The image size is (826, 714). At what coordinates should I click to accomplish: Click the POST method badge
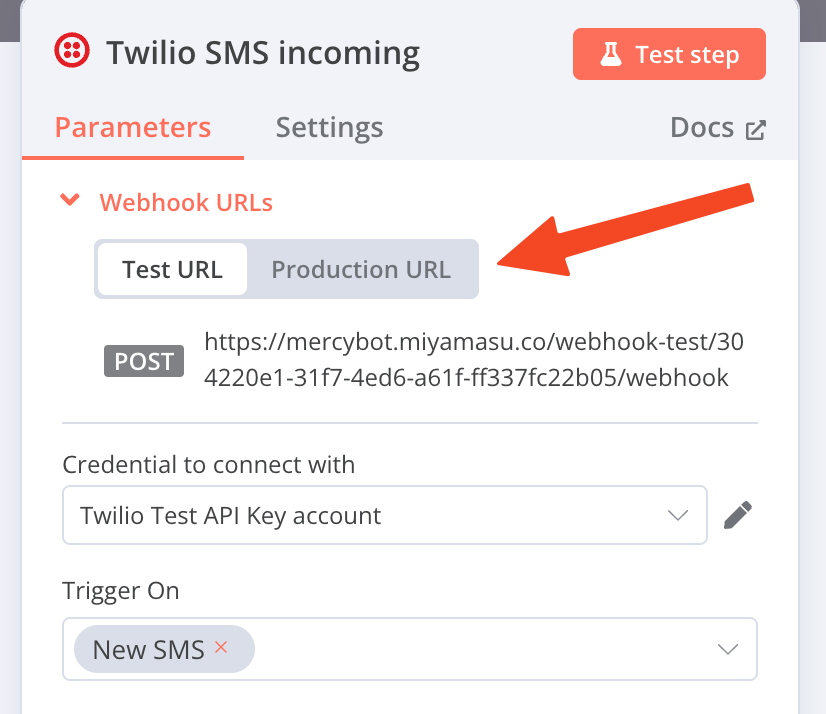click(144, 361)
